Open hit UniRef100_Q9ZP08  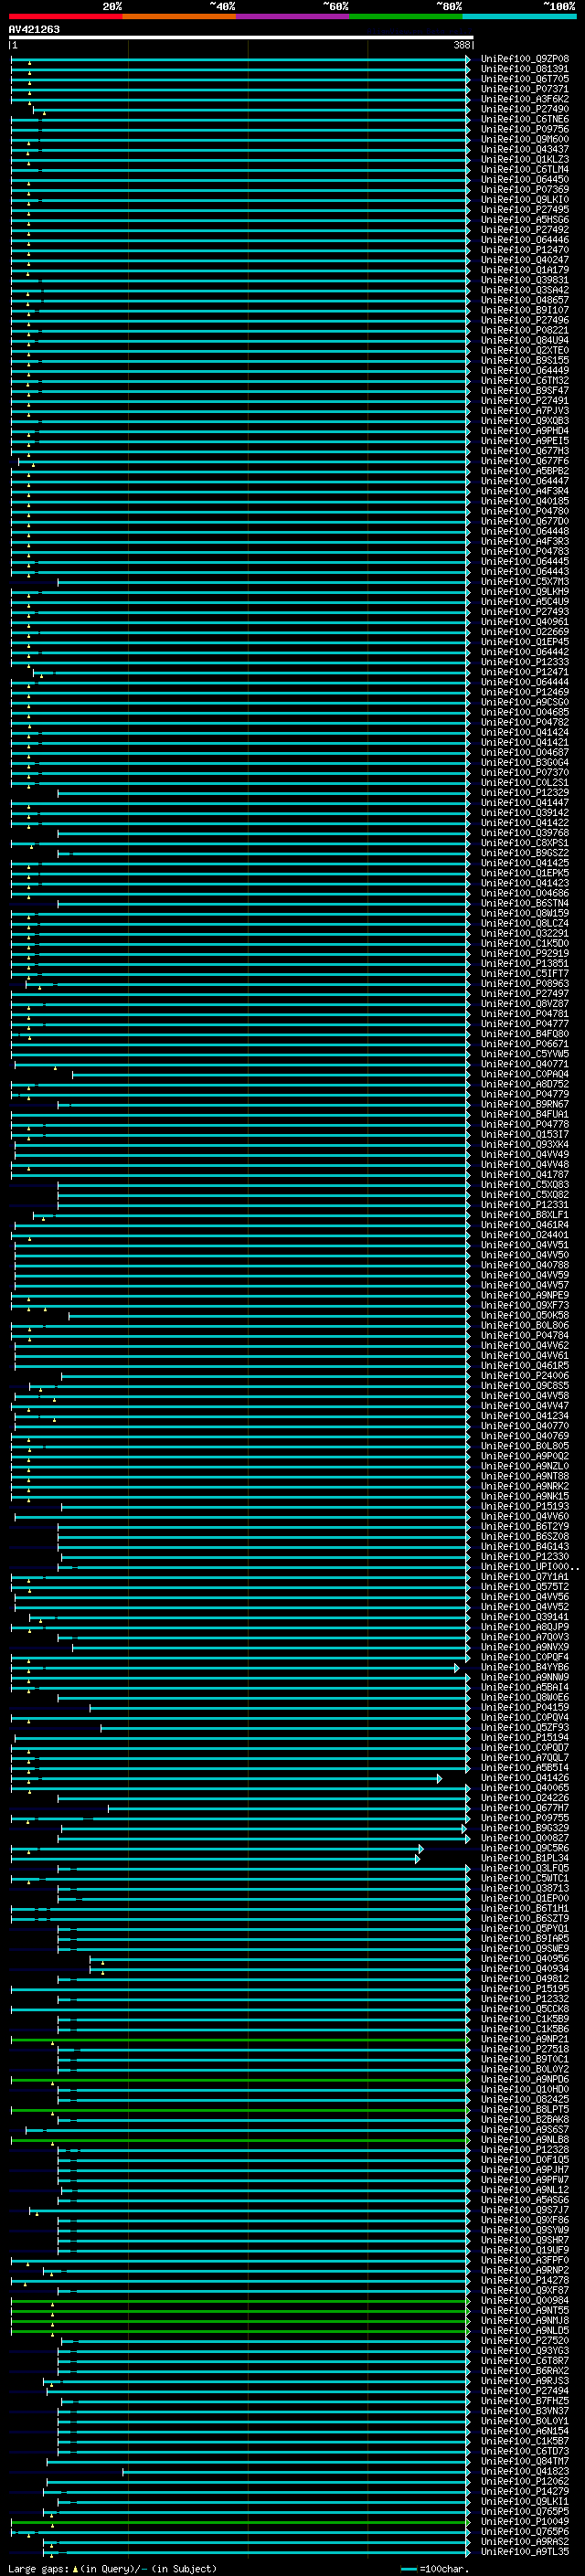(x=524, y=59)
